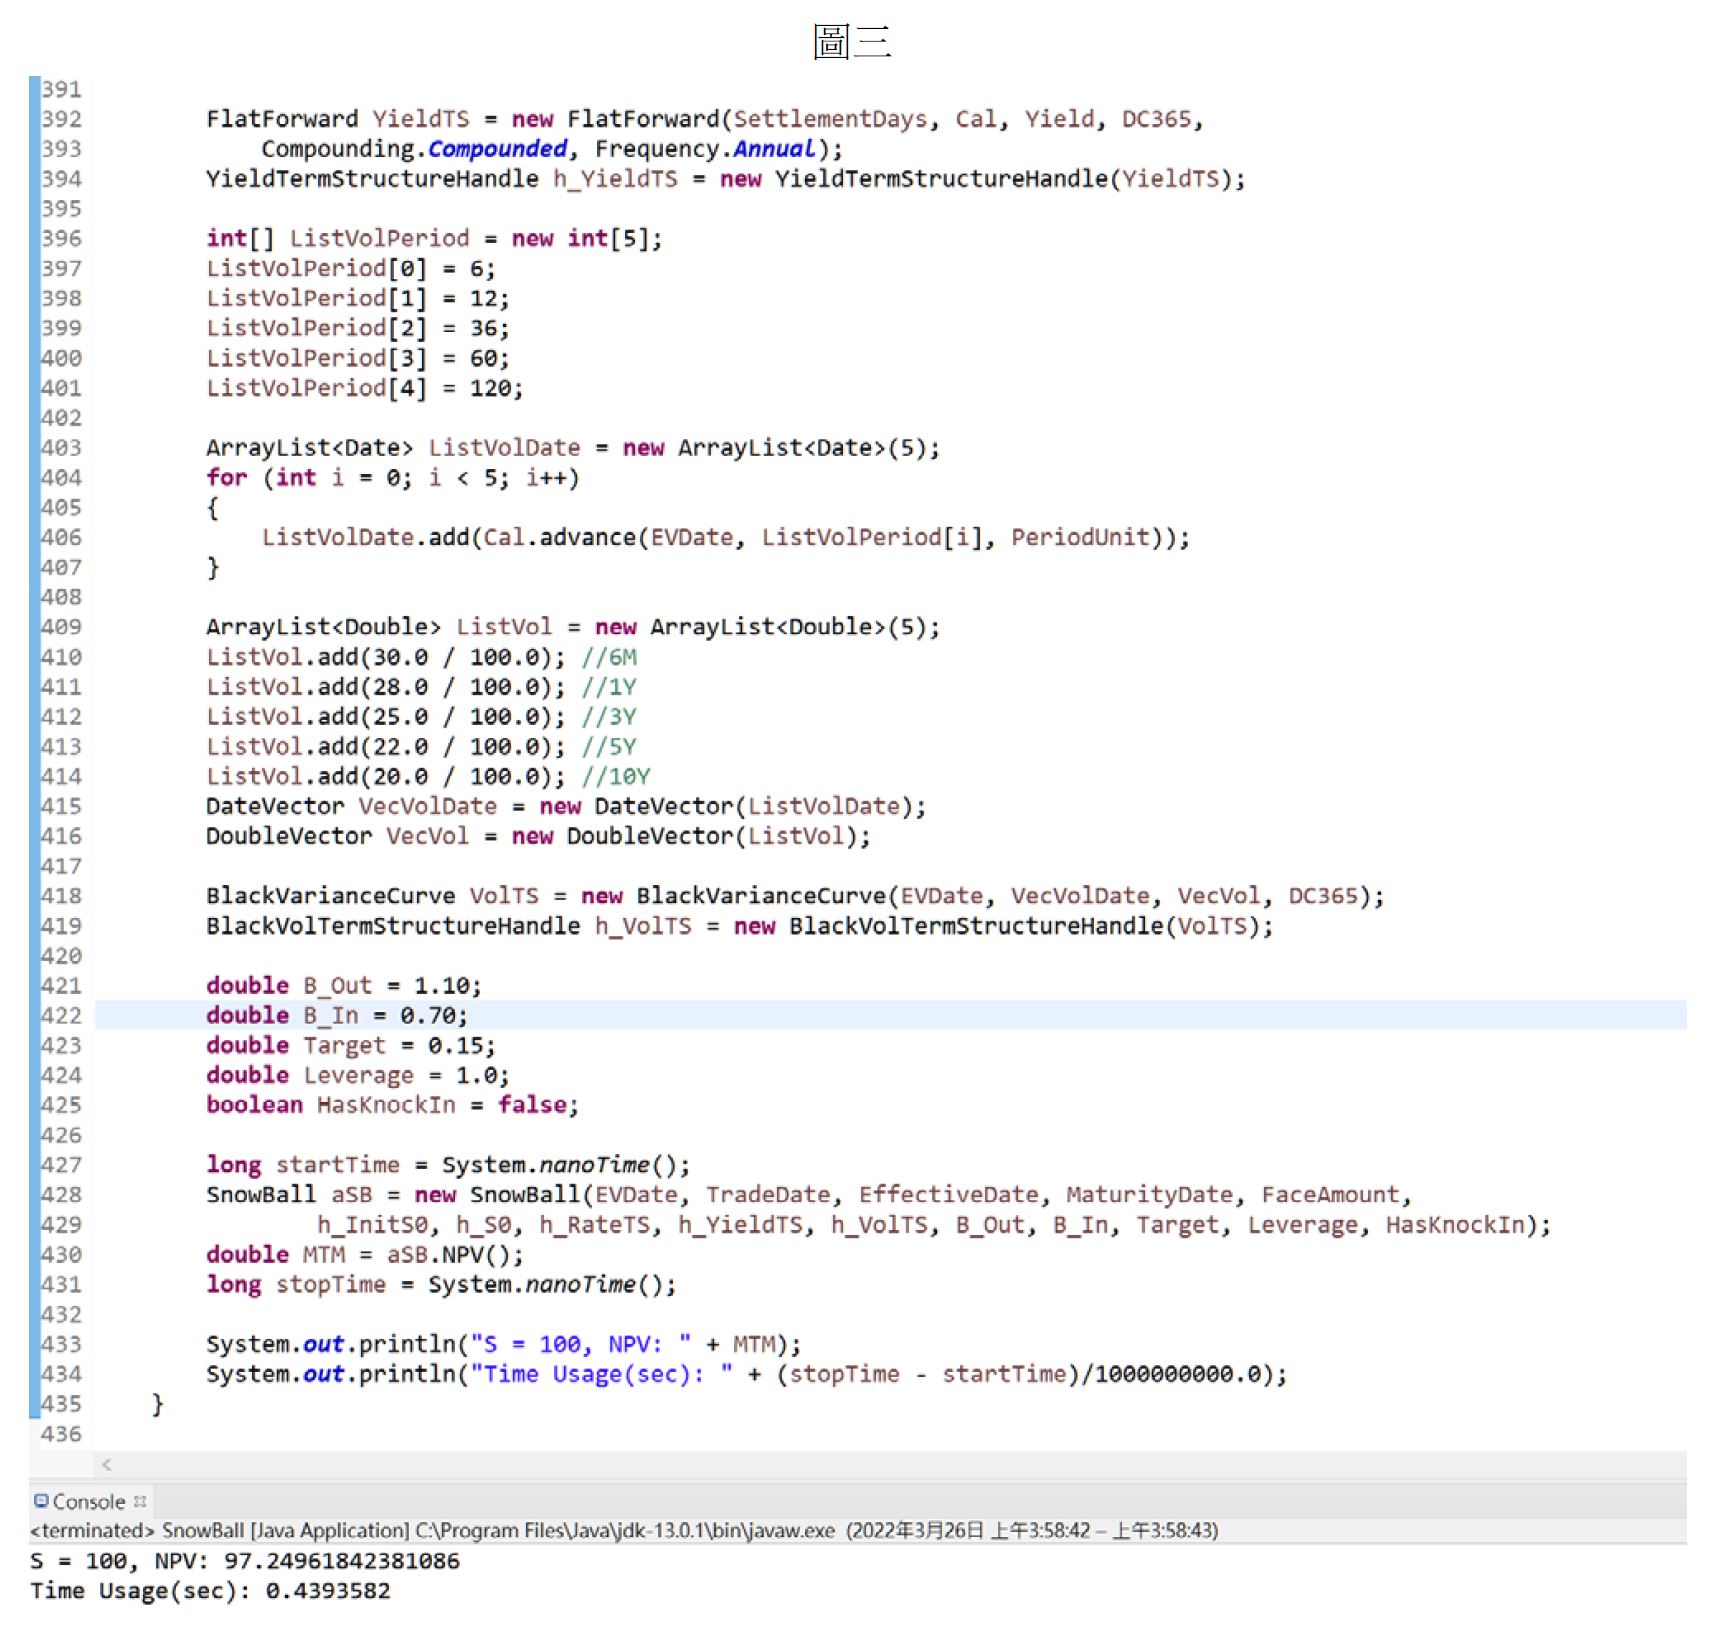Click the left scroll arrow below the editor
Screen dimensions: 1731x1637
pos(107,1463)
